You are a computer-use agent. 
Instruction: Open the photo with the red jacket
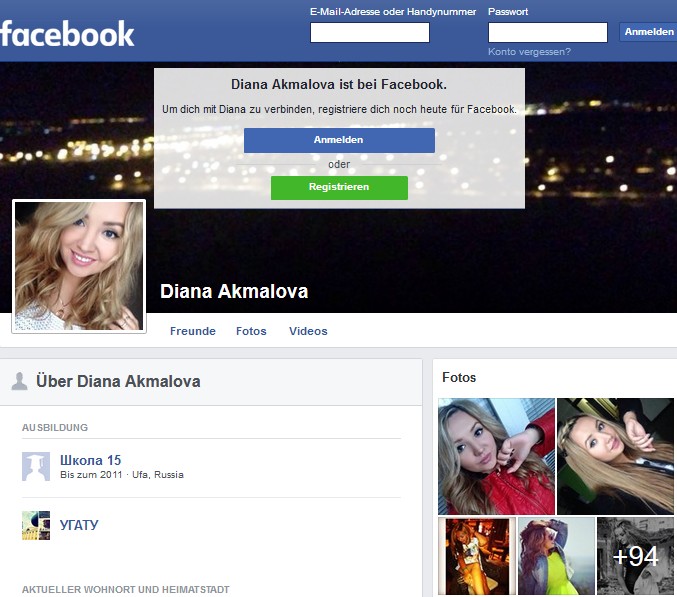496,456
